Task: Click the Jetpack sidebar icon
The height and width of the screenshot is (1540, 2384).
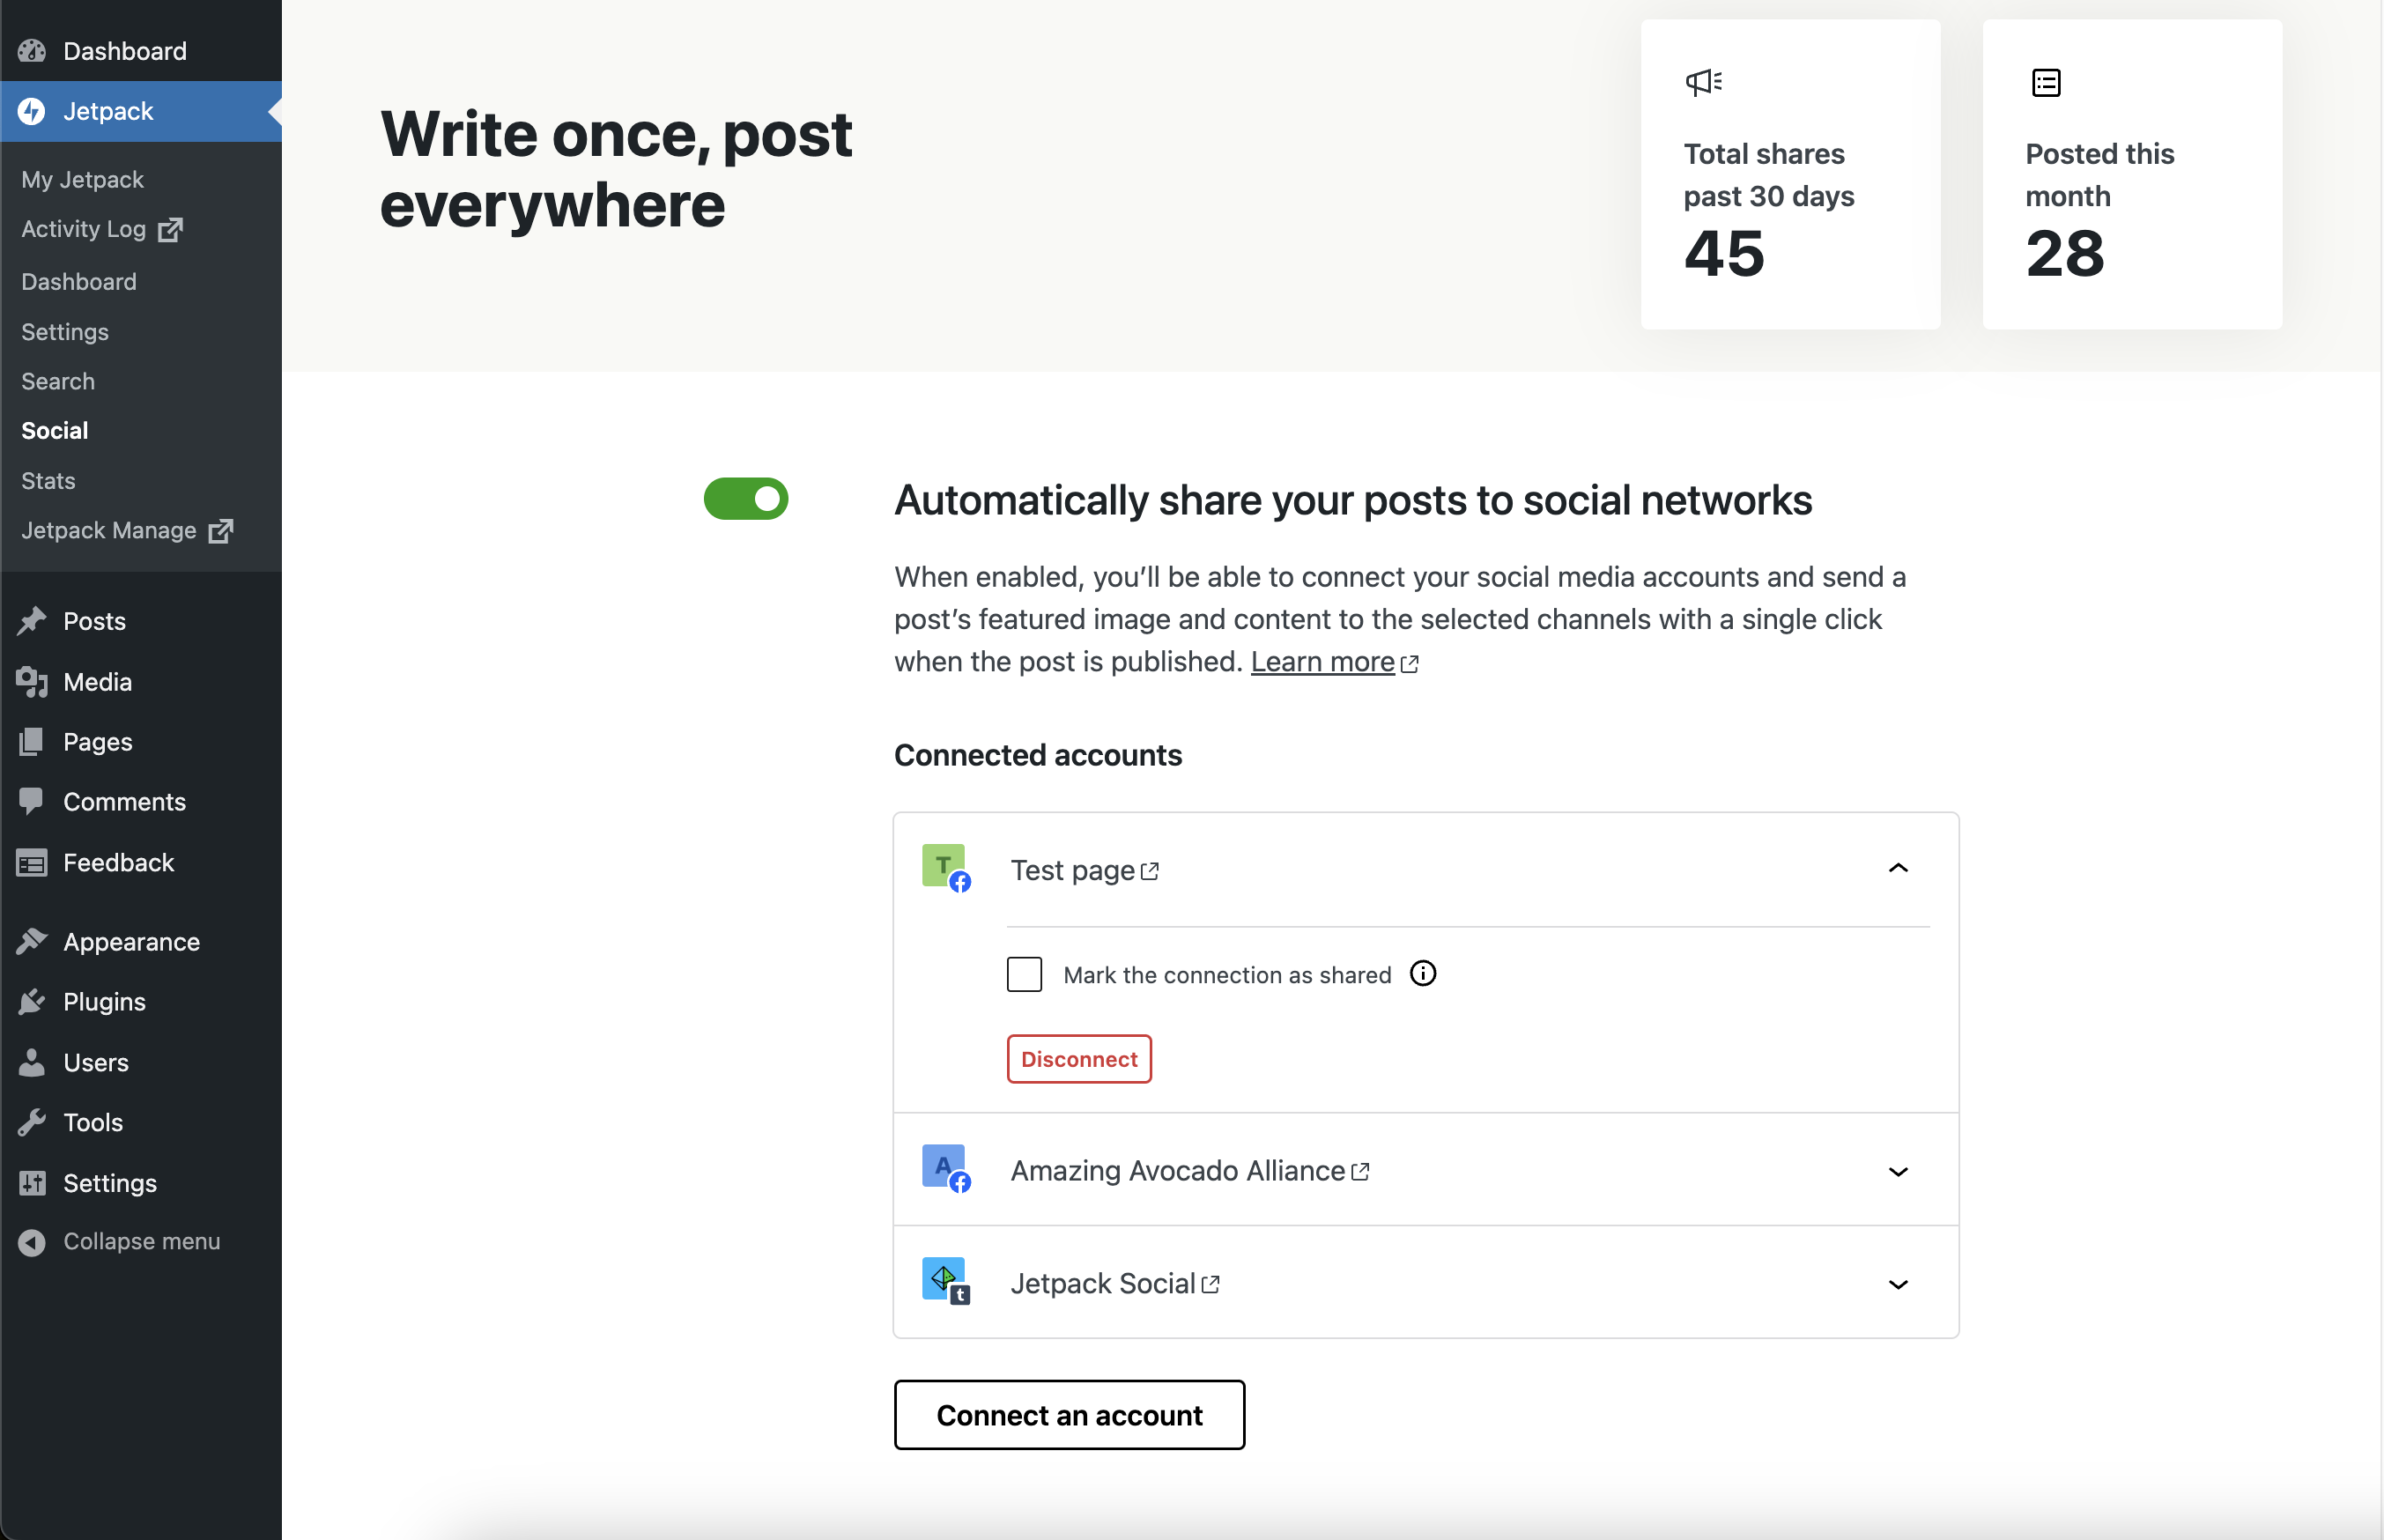Action: pos(32,109)
